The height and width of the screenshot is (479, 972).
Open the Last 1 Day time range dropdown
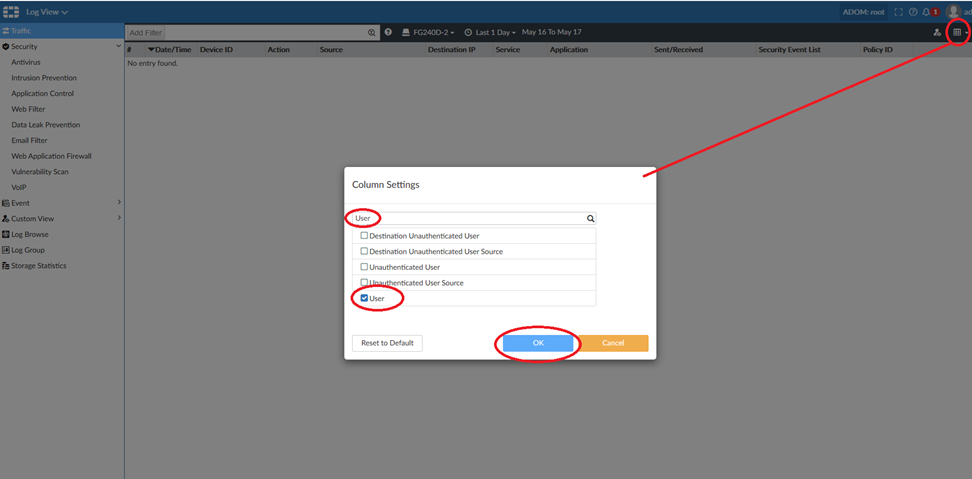(x=490, y=33)
